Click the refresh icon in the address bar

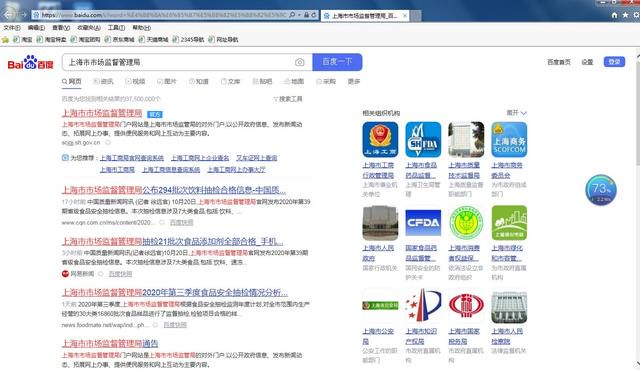tap(314, 15)
